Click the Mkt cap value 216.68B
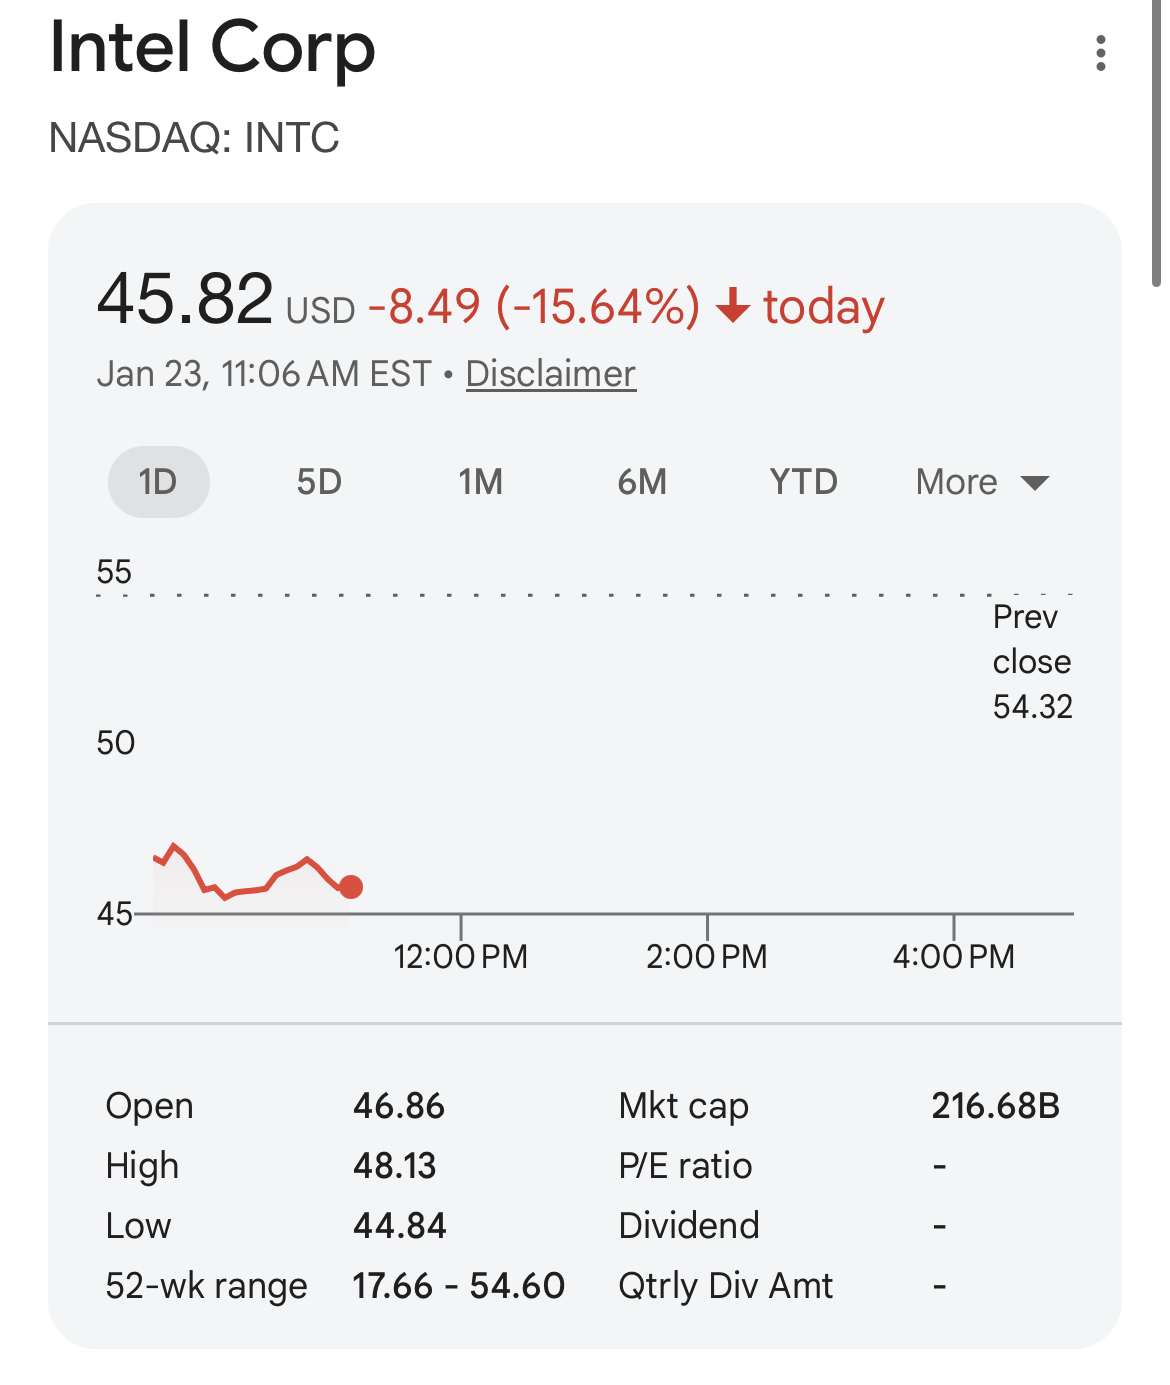Image resolution: width=1170 pixels, height=1385 pixels. pyautogui.click(x=995, y=1106)
